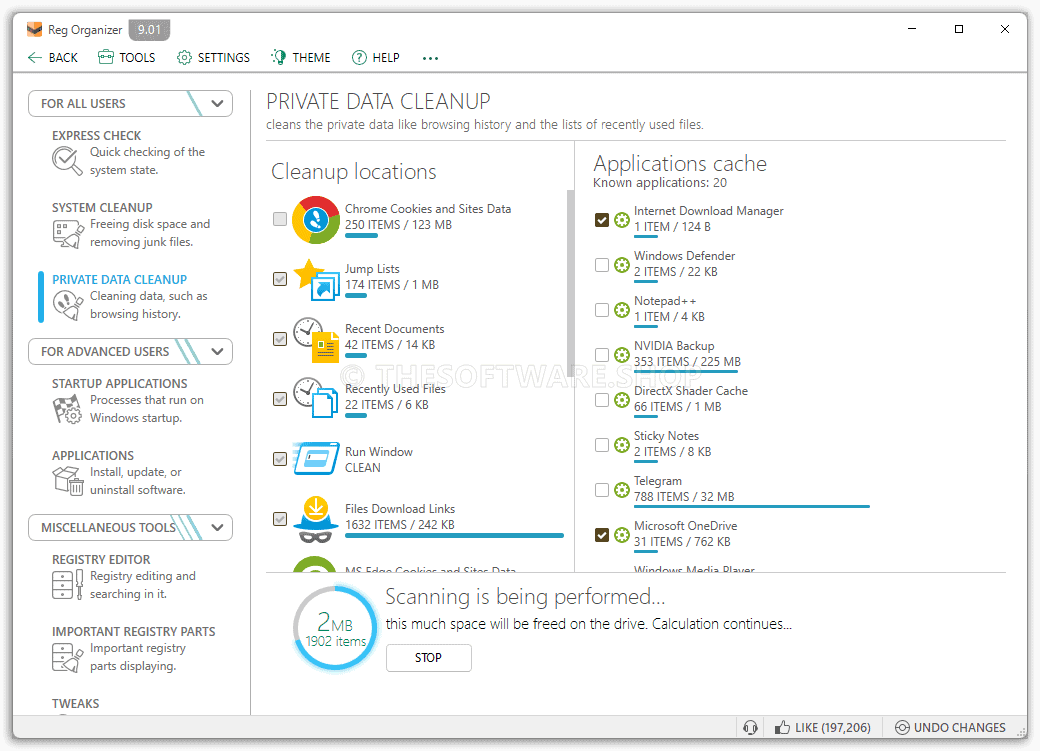Viewport: 1040px width, 751px height.
Task: Click the gear icon next to Notepad++
Action: point(621,310)
